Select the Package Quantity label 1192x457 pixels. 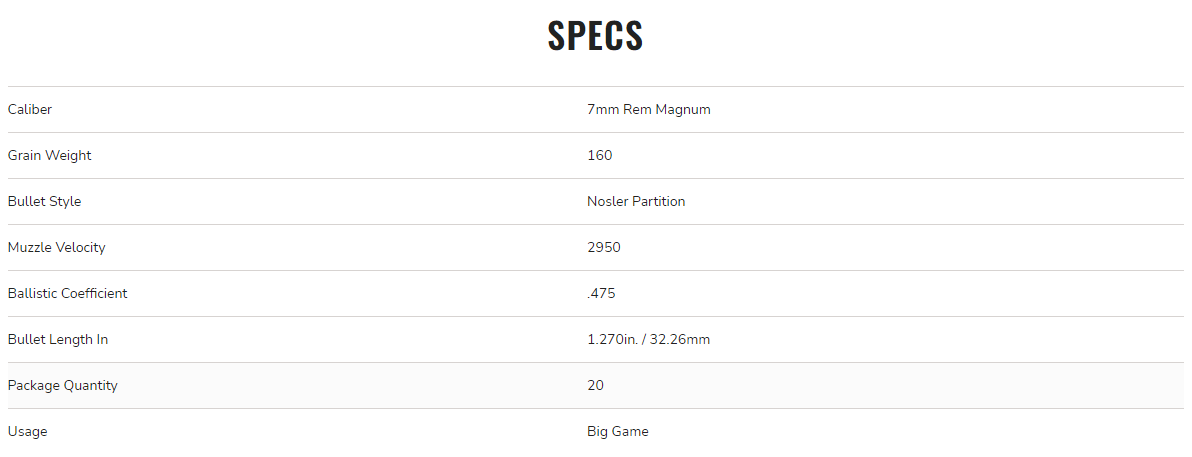pos(62,386)
